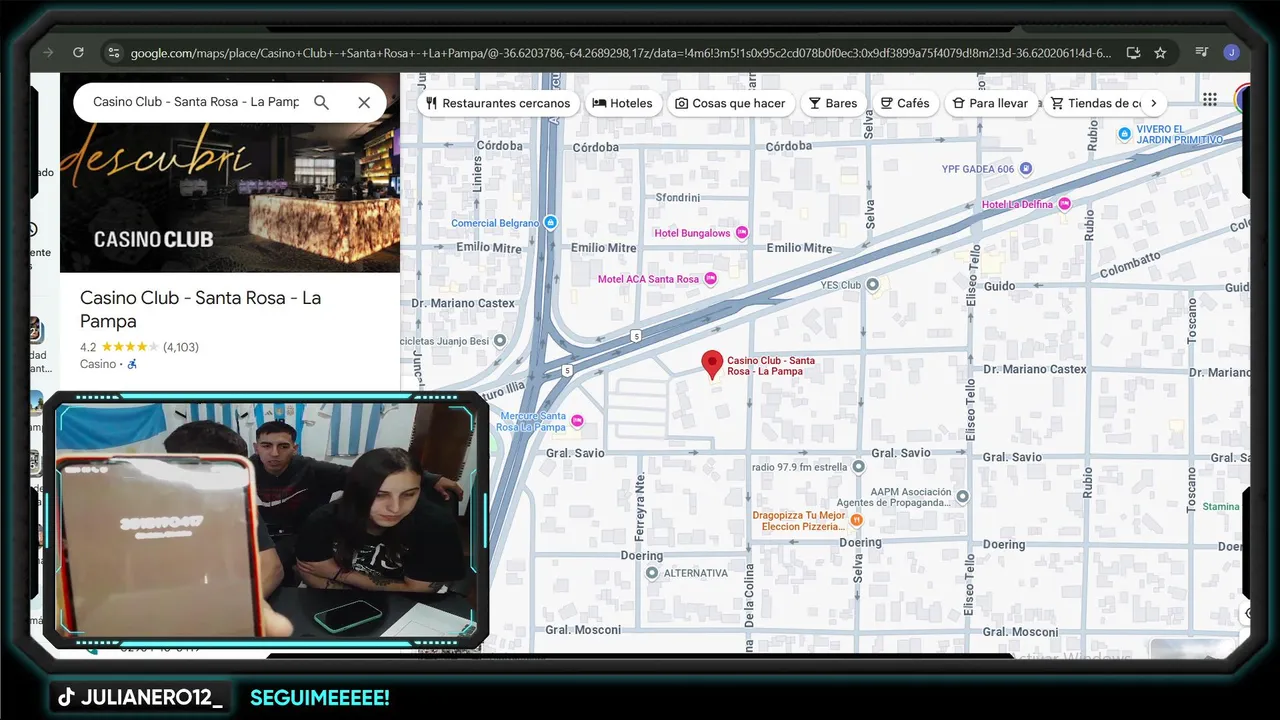1280x720 pixels.
Task: Select Motel ACA Santa Rosa marker
Action: tap(710, 279)
